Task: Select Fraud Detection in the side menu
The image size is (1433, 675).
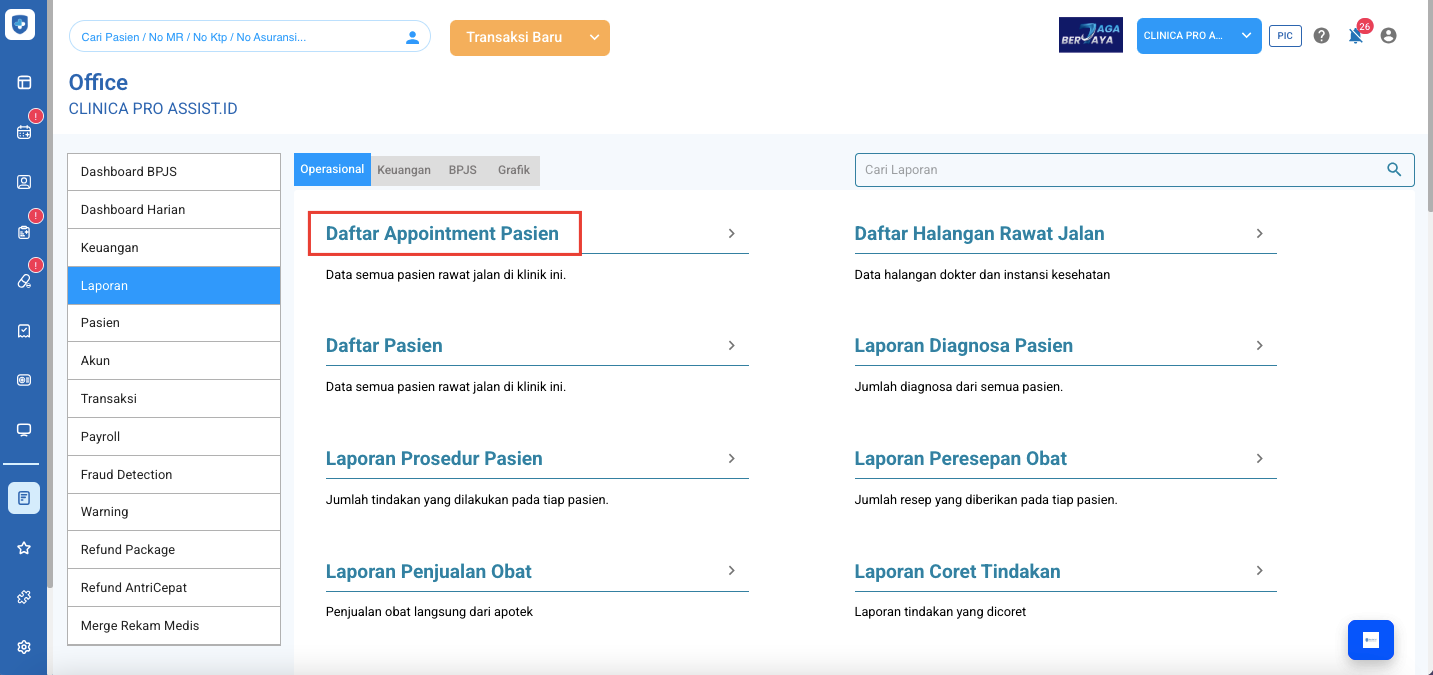Action: click(x=174, y=474)
